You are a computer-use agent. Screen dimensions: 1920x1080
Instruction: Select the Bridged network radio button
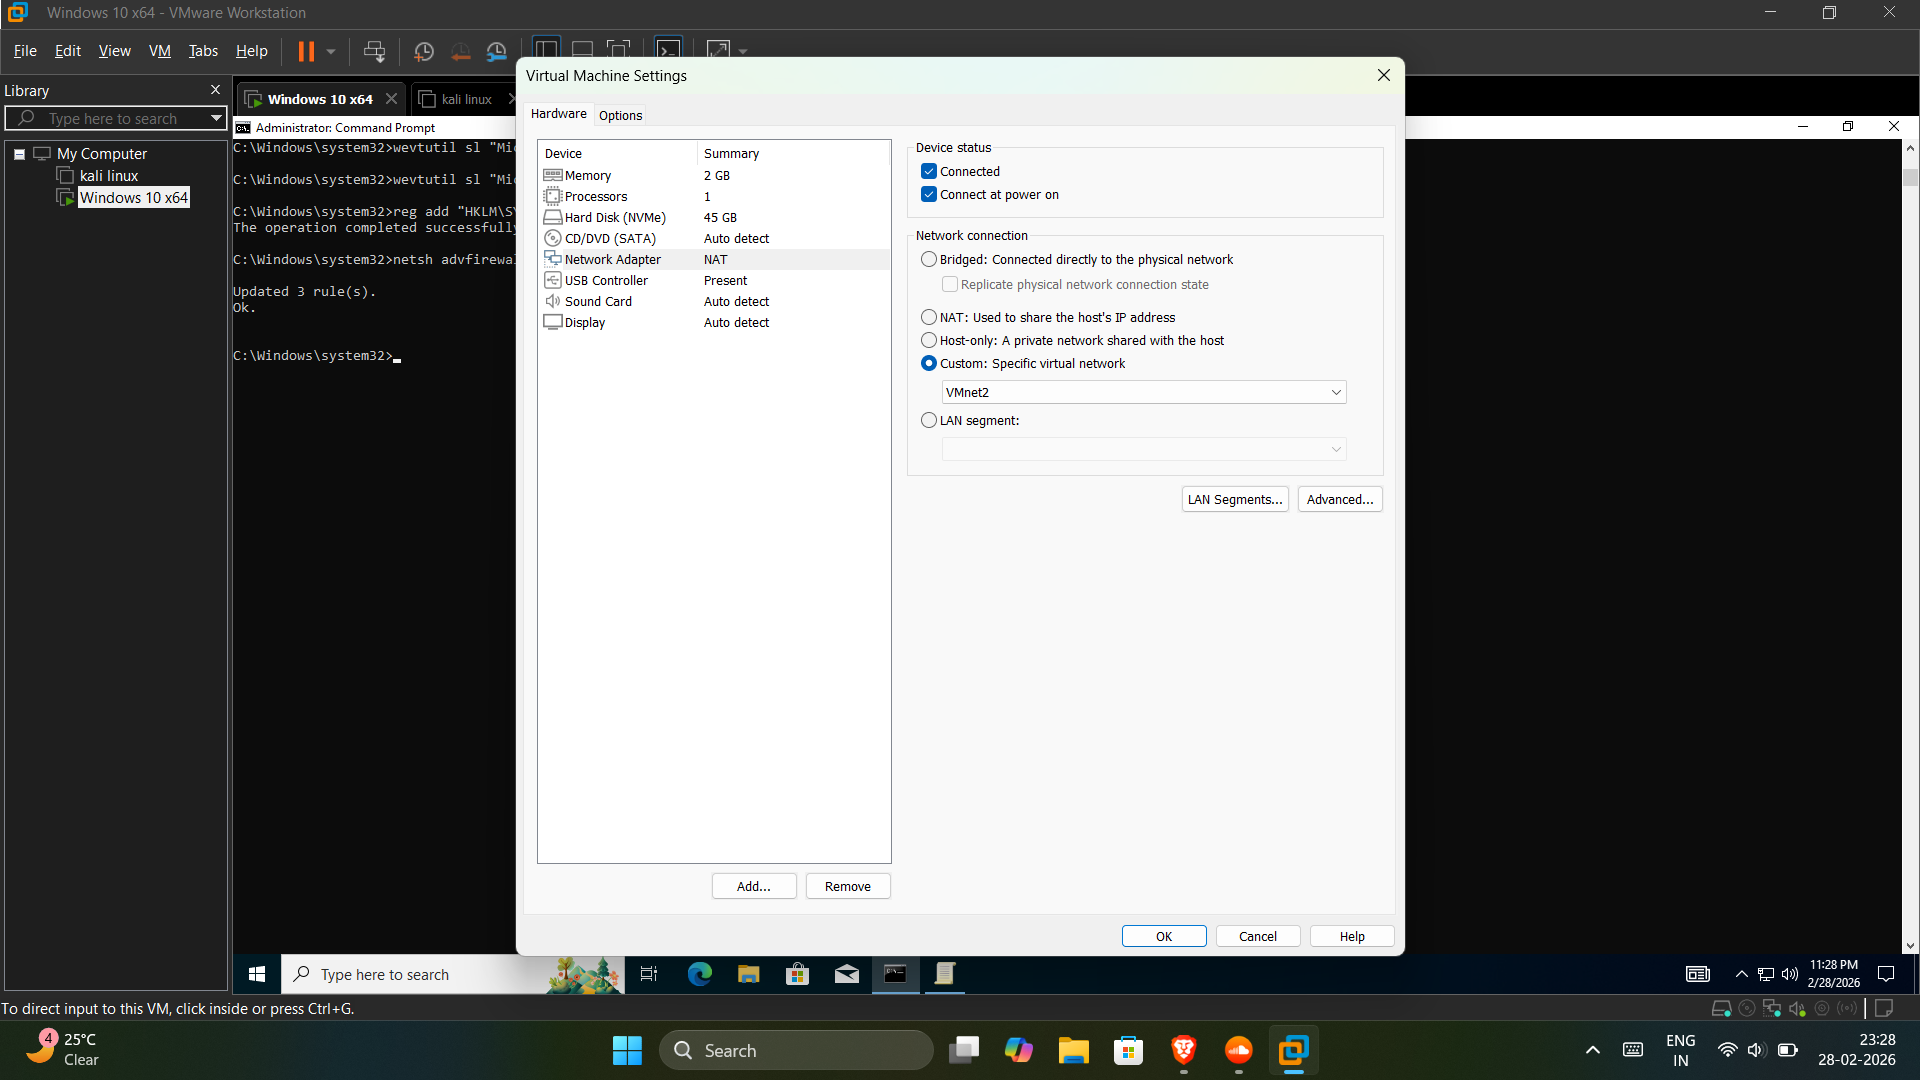[929, 259]
